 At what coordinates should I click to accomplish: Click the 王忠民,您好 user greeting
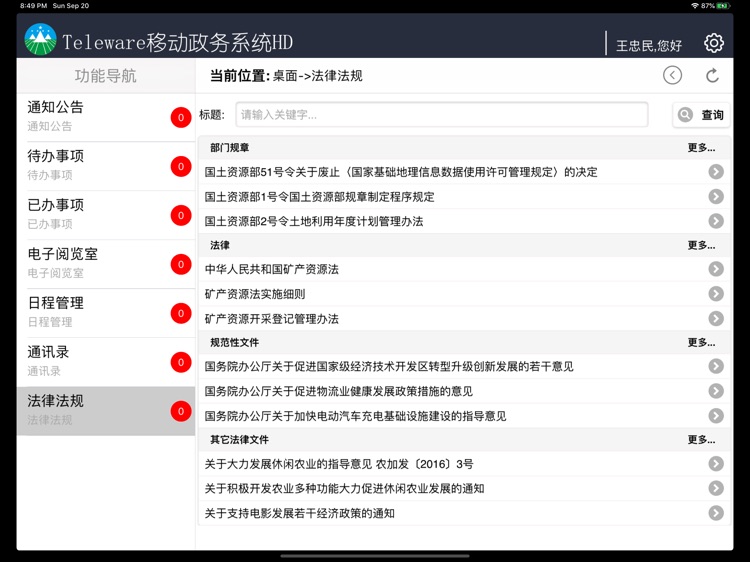click(649, 45)
